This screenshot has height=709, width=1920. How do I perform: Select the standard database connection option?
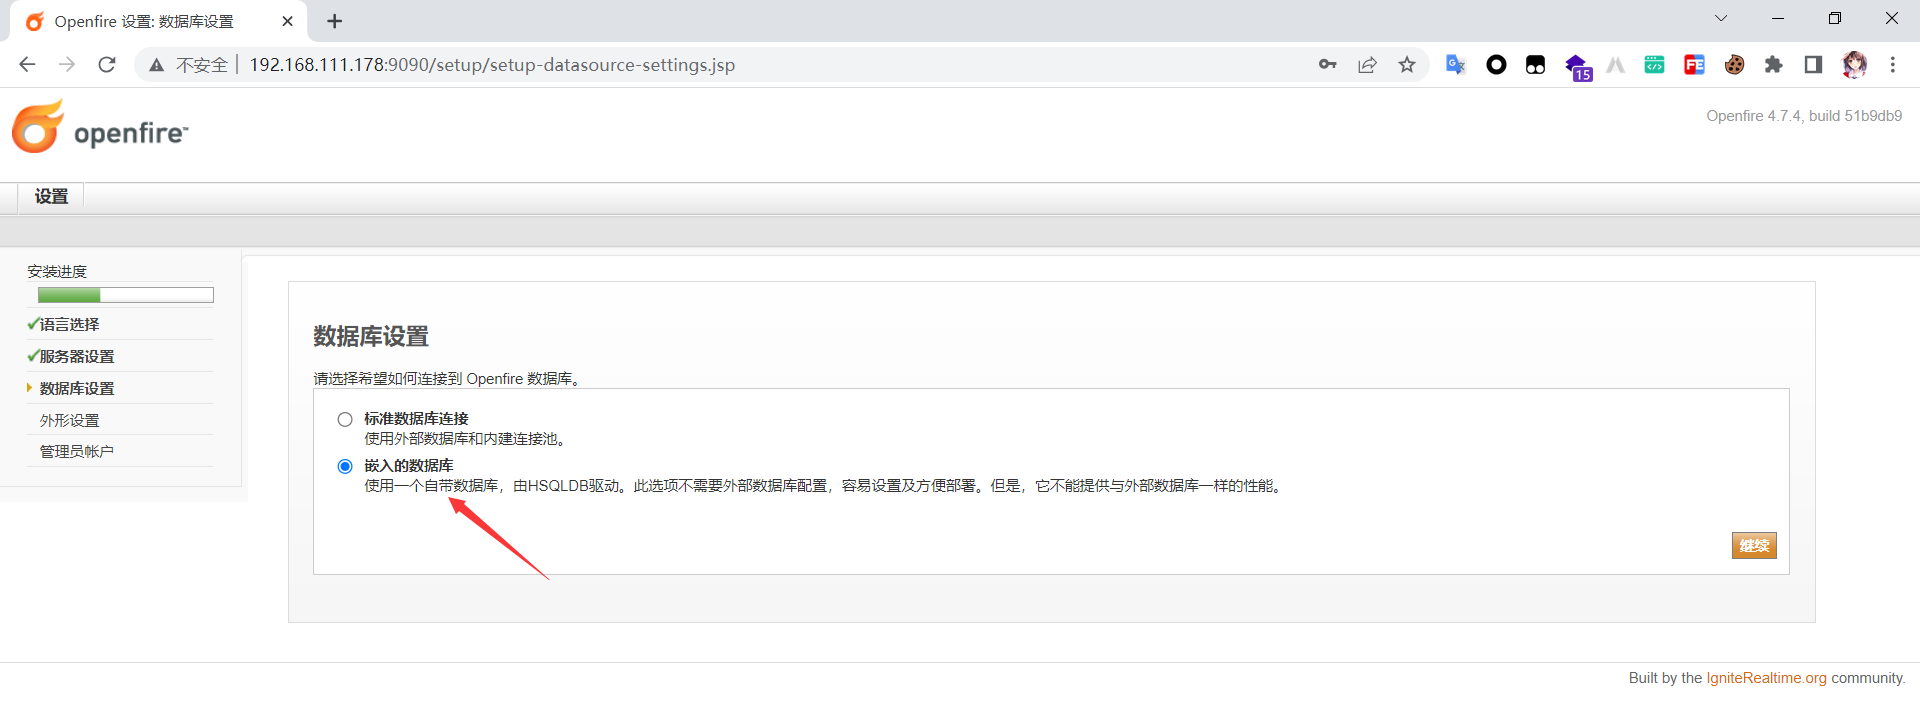[x=345, y=419]
